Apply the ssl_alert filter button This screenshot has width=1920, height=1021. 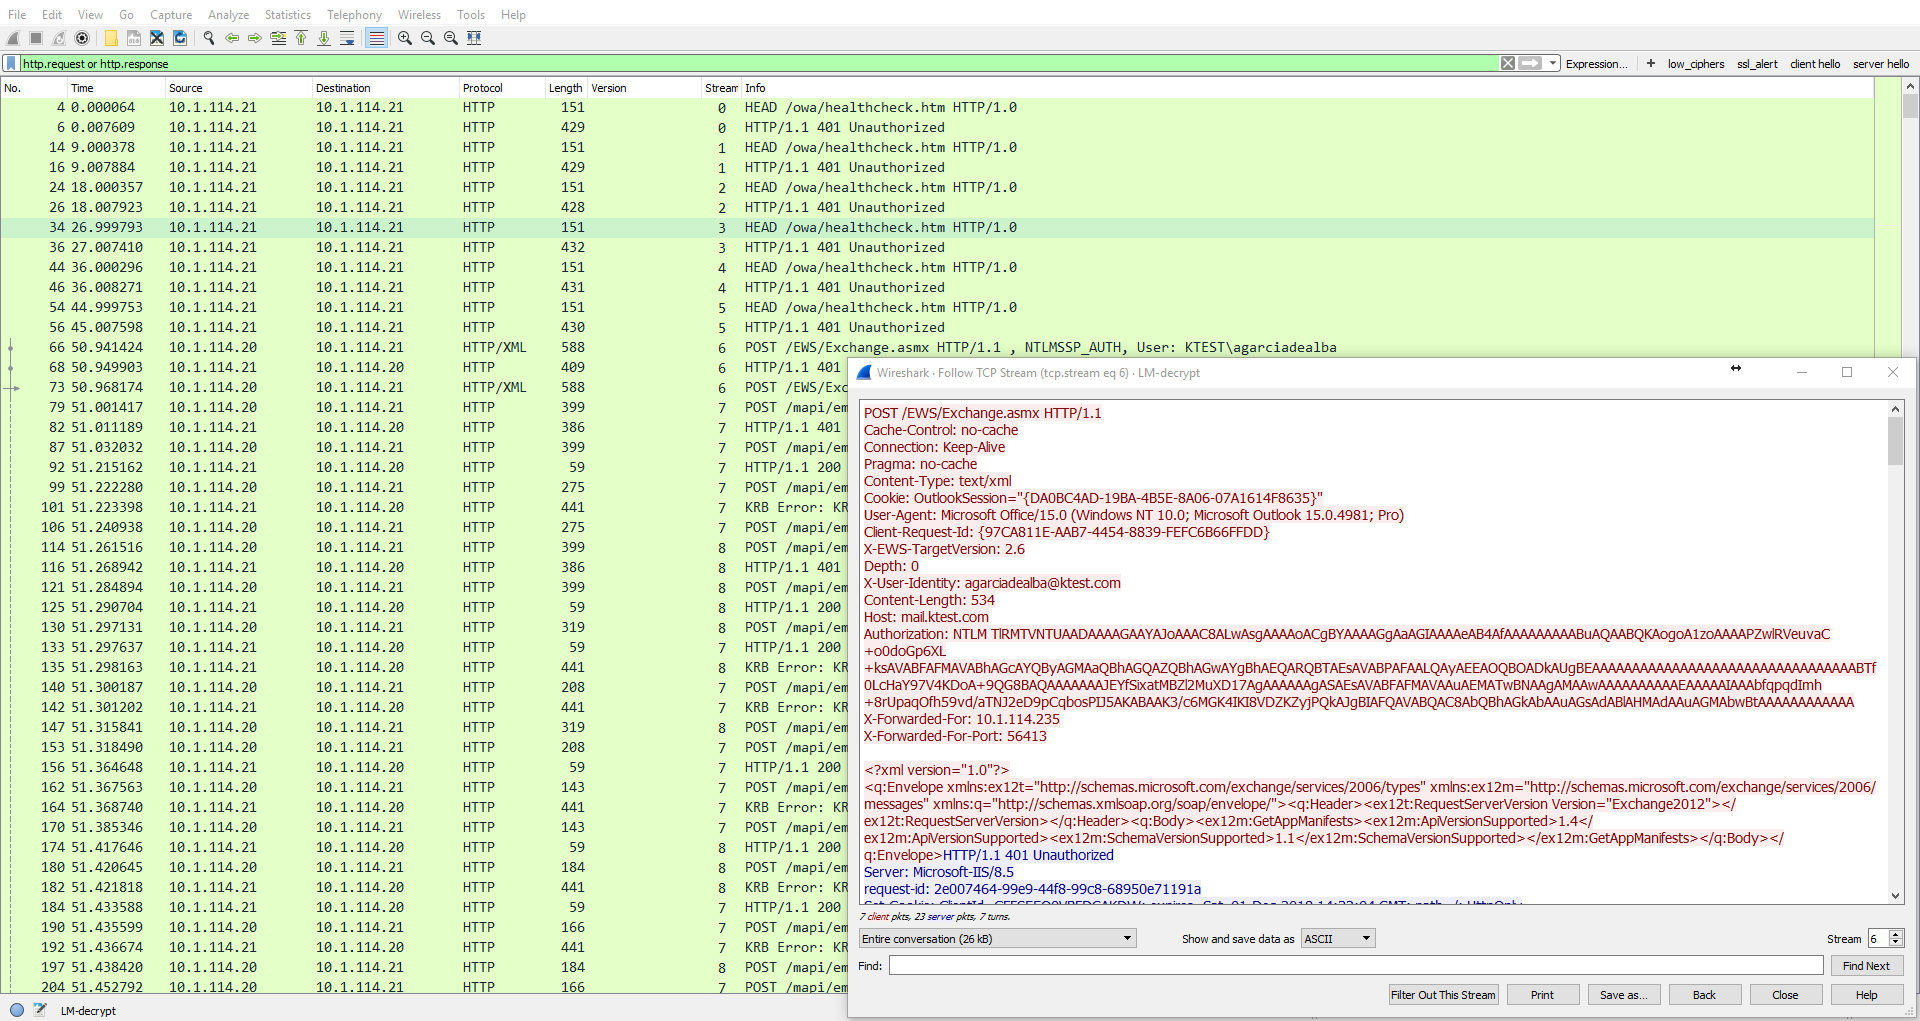click(x=1757, y=64)
